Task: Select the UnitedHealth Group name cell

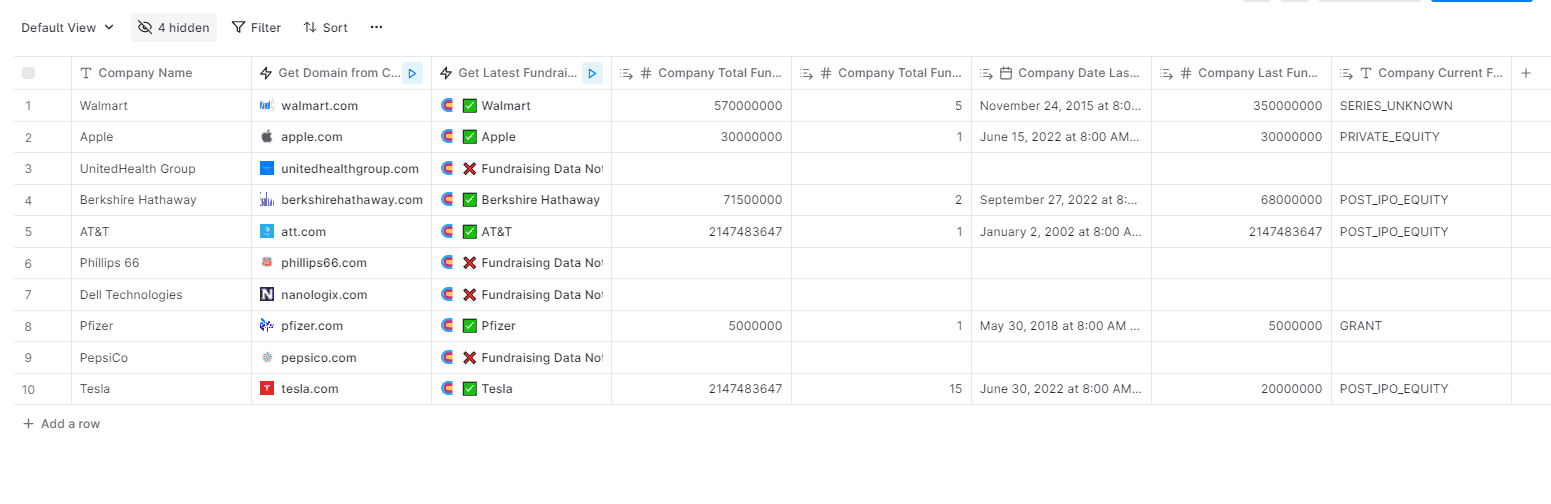Action: [x=161, y=168]
